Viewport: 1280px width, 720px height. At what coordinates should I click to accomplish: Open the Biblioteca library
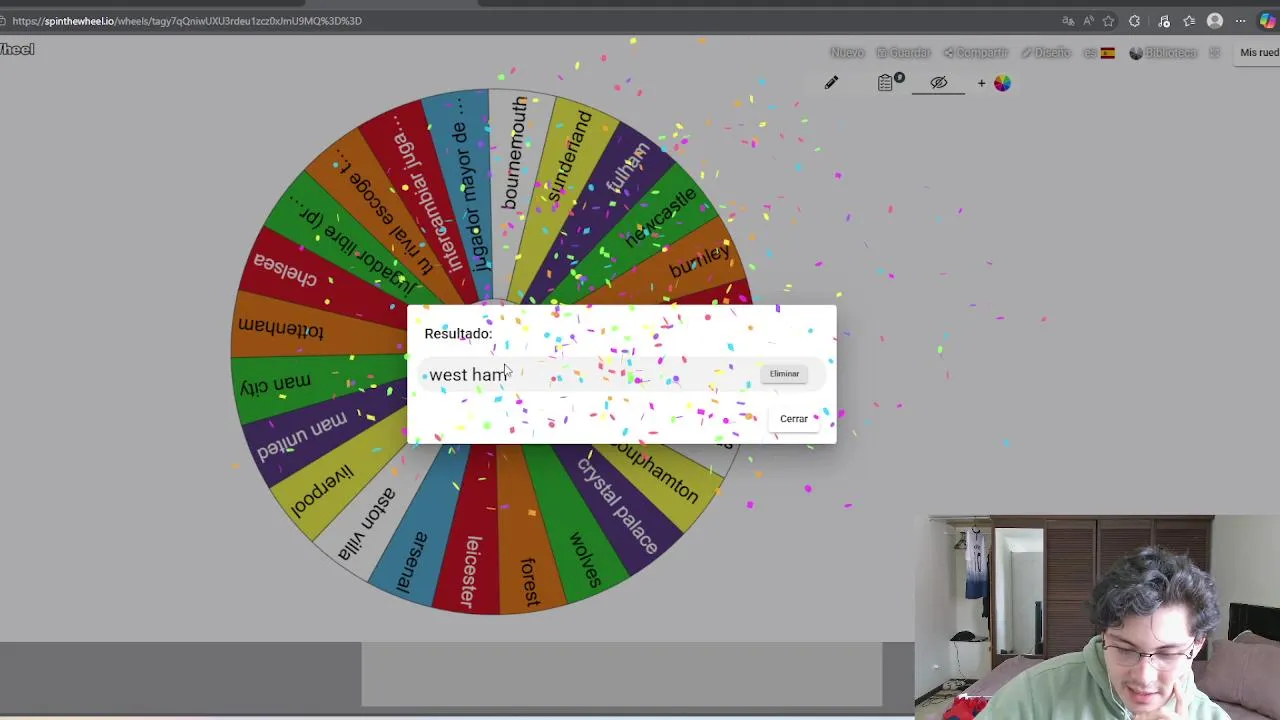pyautogui.click(x=1163, y=52)
